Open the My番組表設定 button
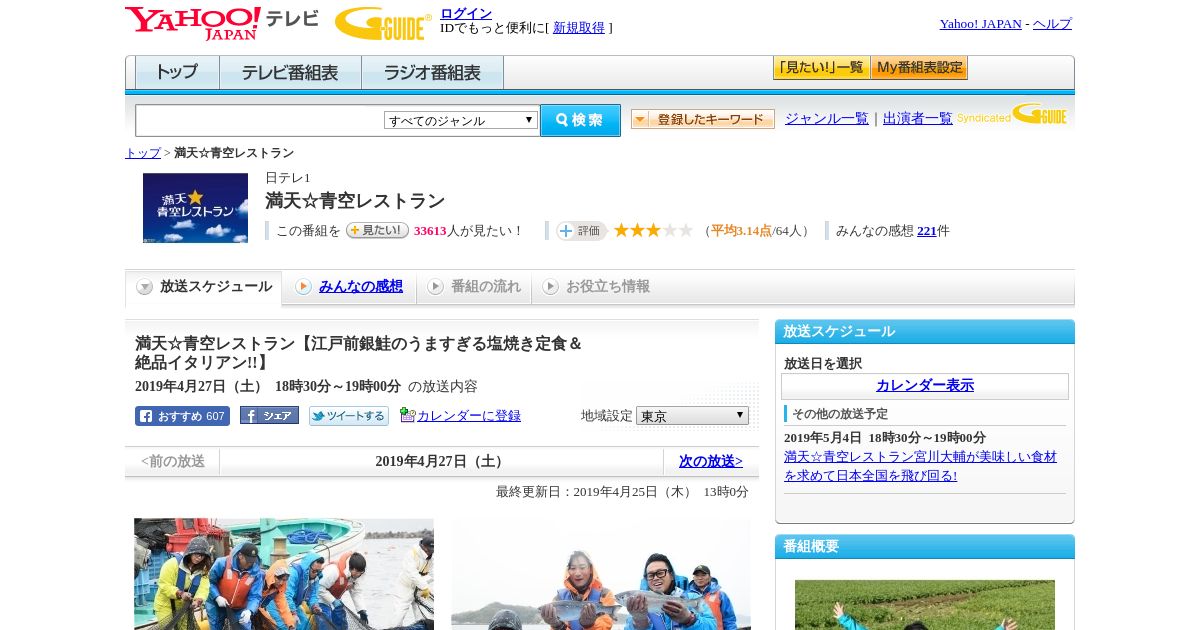The height and width of the screenshot is (630, 1200). (919, 68)
